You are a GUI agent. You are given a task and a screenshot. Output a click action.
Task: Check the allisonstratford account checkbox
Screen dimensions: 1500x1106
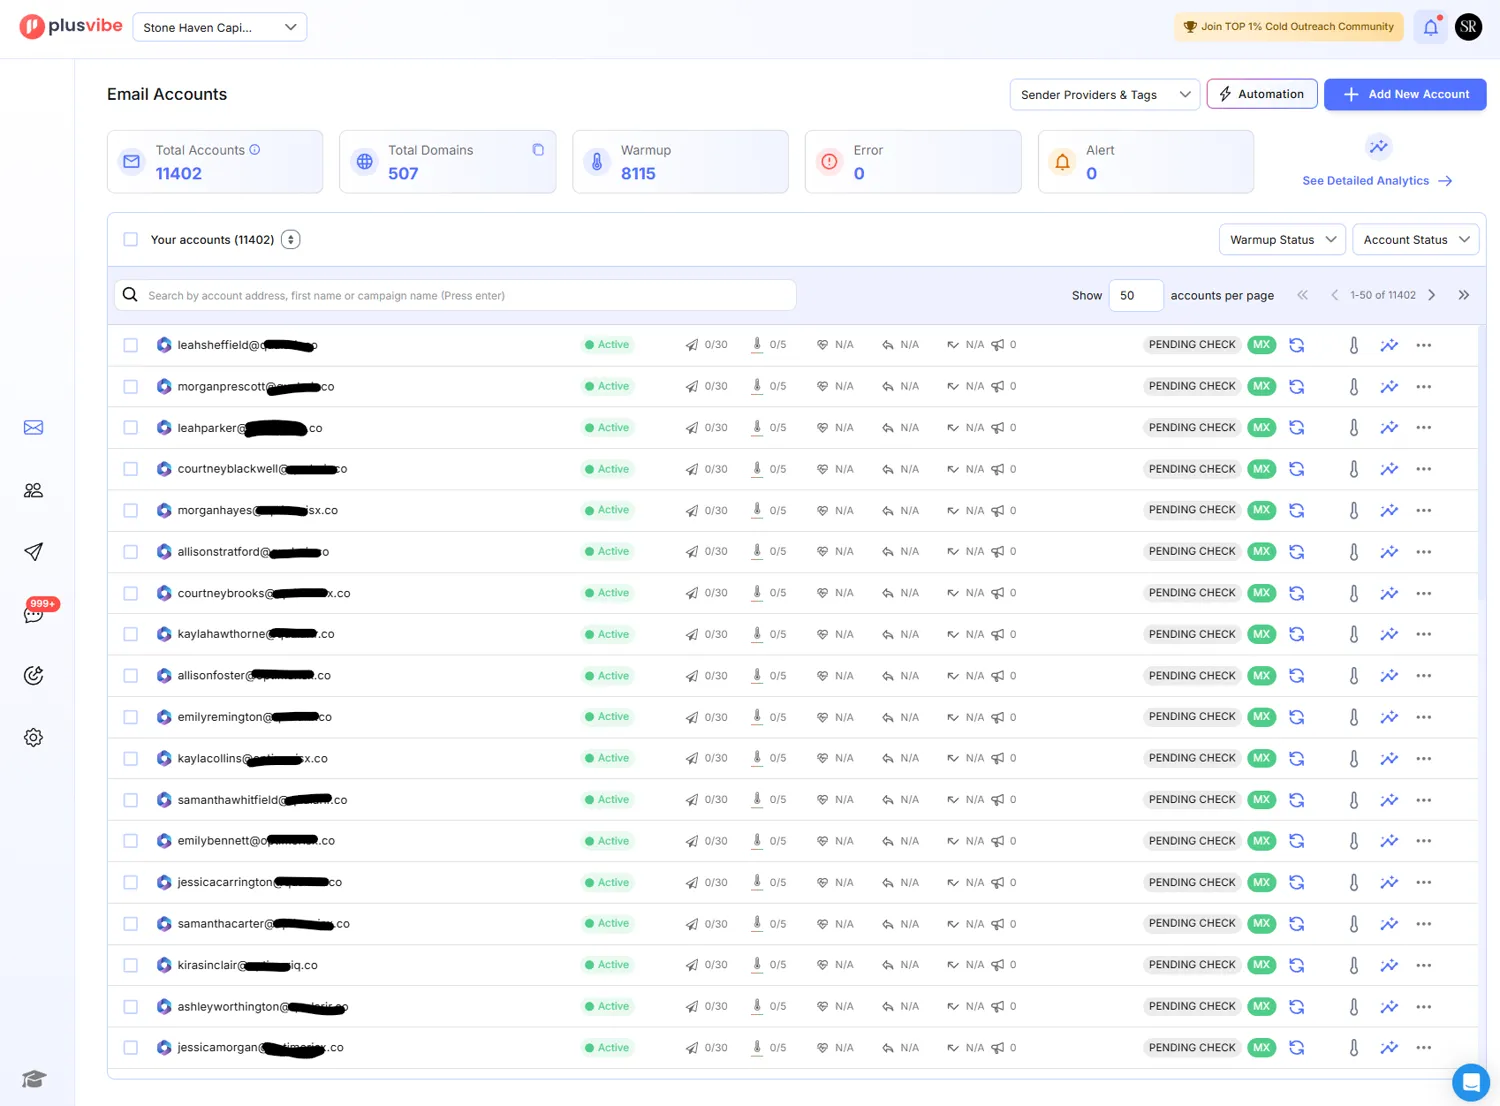coord(131,552)
